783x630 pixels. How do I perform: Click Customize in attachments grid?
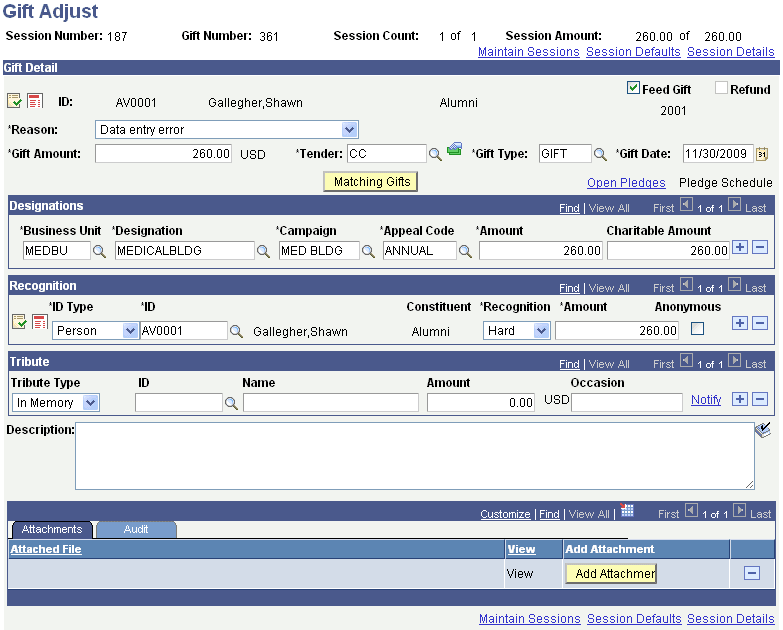click(x=505, y=514)
